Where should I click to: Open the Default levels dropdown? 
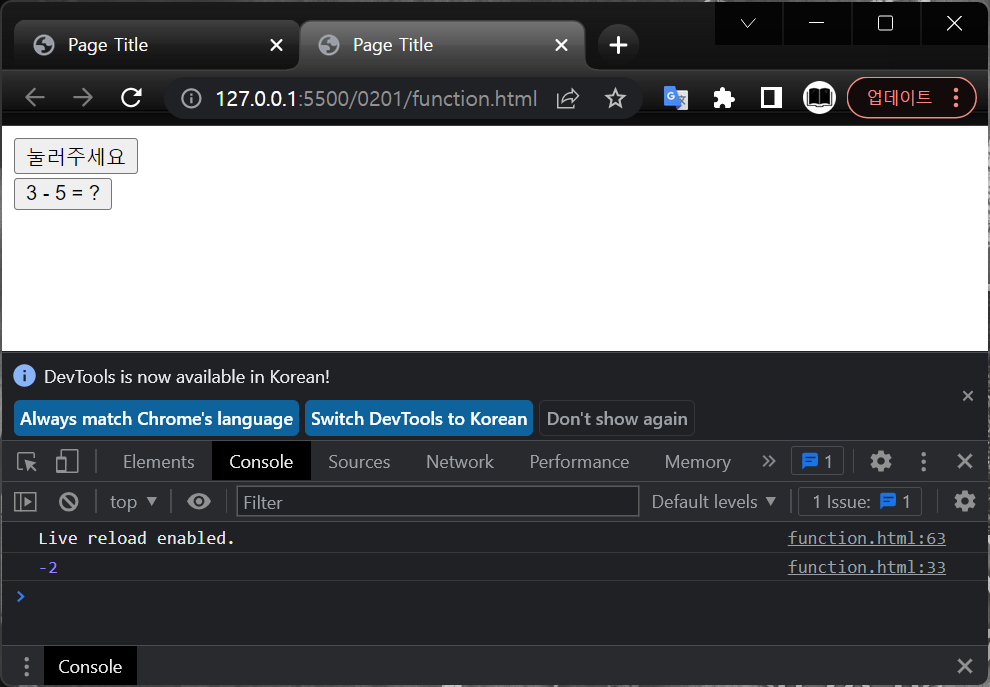coord(713,502)
